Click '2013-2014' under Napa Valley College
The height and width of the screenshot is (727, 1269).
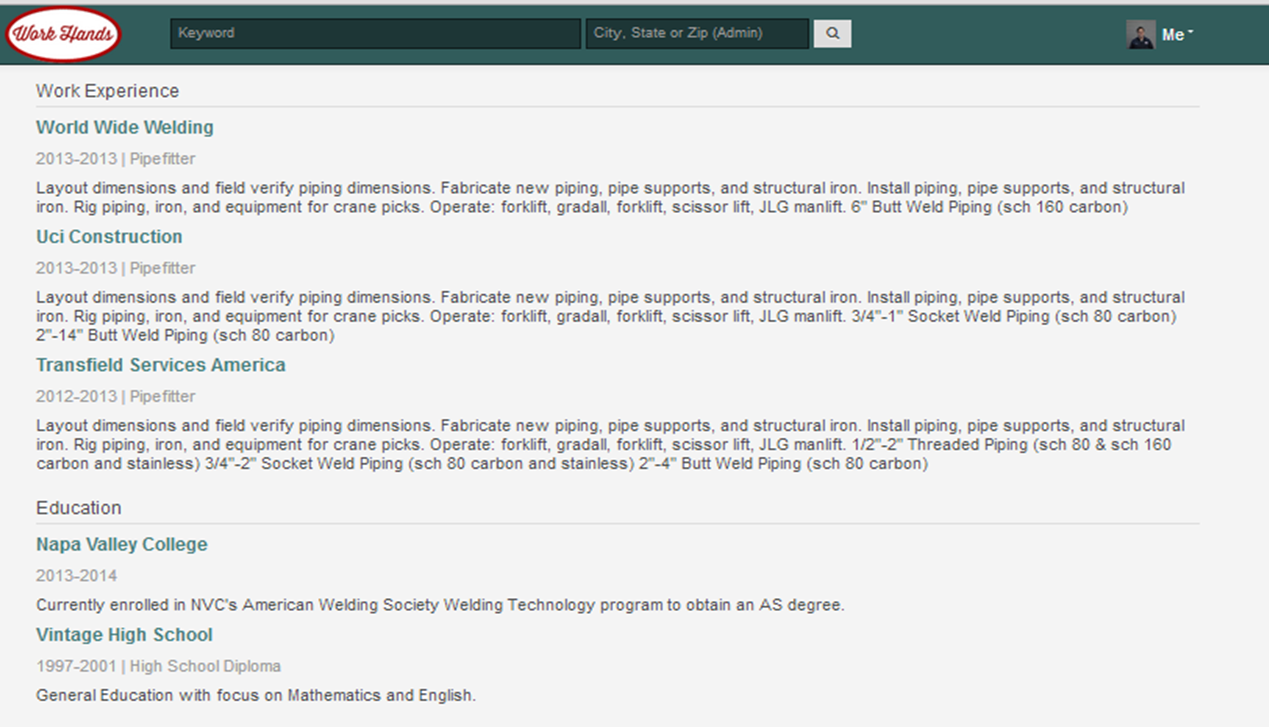[76, 576]
